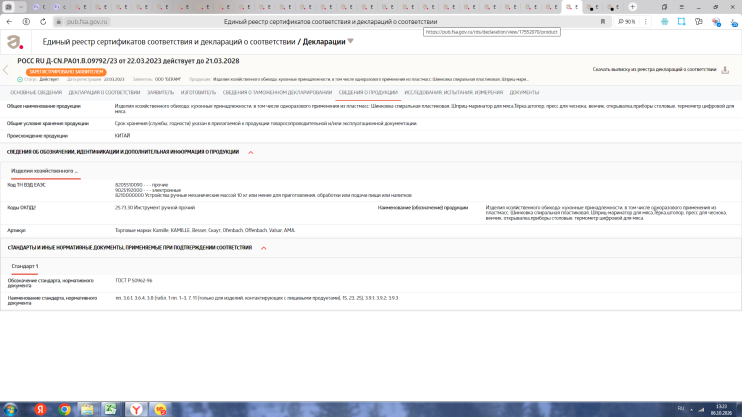The height and width of the screenshot is (417, 742).
Task: Reload the page with the refresh icon
Action: click(43, 22)
